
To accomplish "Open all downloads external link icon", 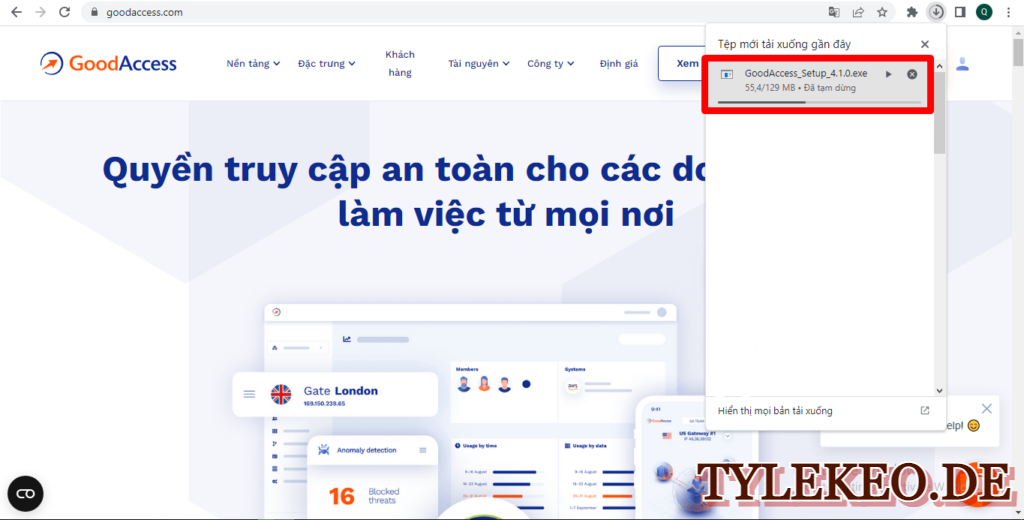I will (x=925, y=411).
